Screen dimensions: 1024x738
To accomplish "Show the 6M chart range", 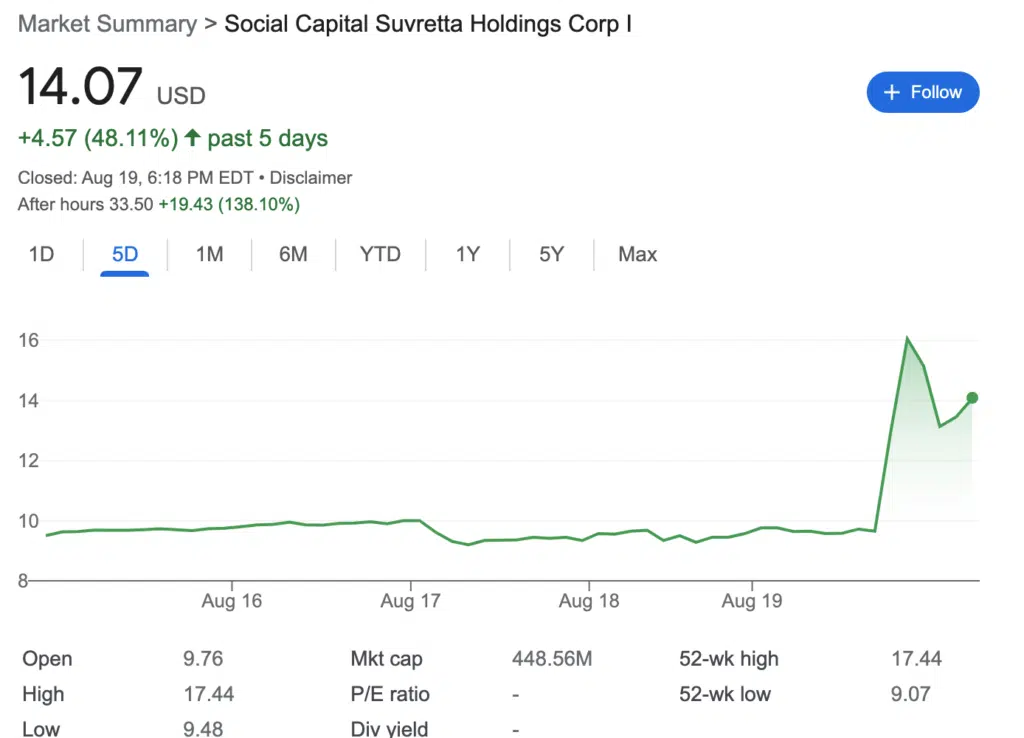I will (x=293, y=254).
